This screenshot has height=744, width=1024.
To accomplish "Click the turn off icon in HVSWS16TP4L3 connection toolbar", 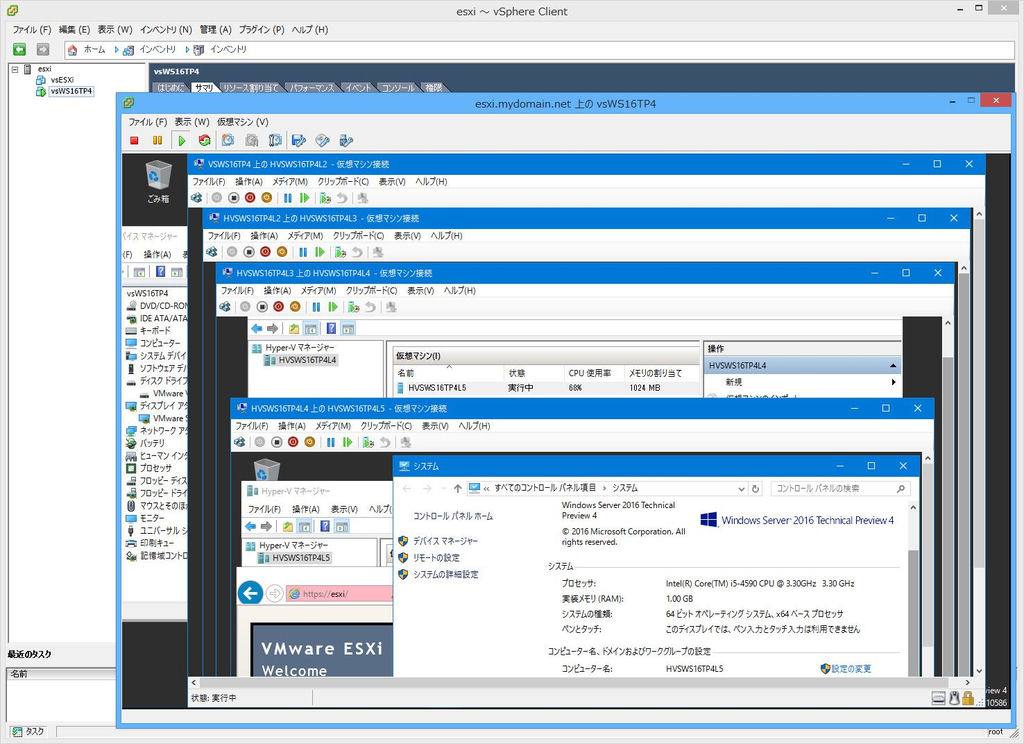I will pyautogui.click(x=249, y=252).
